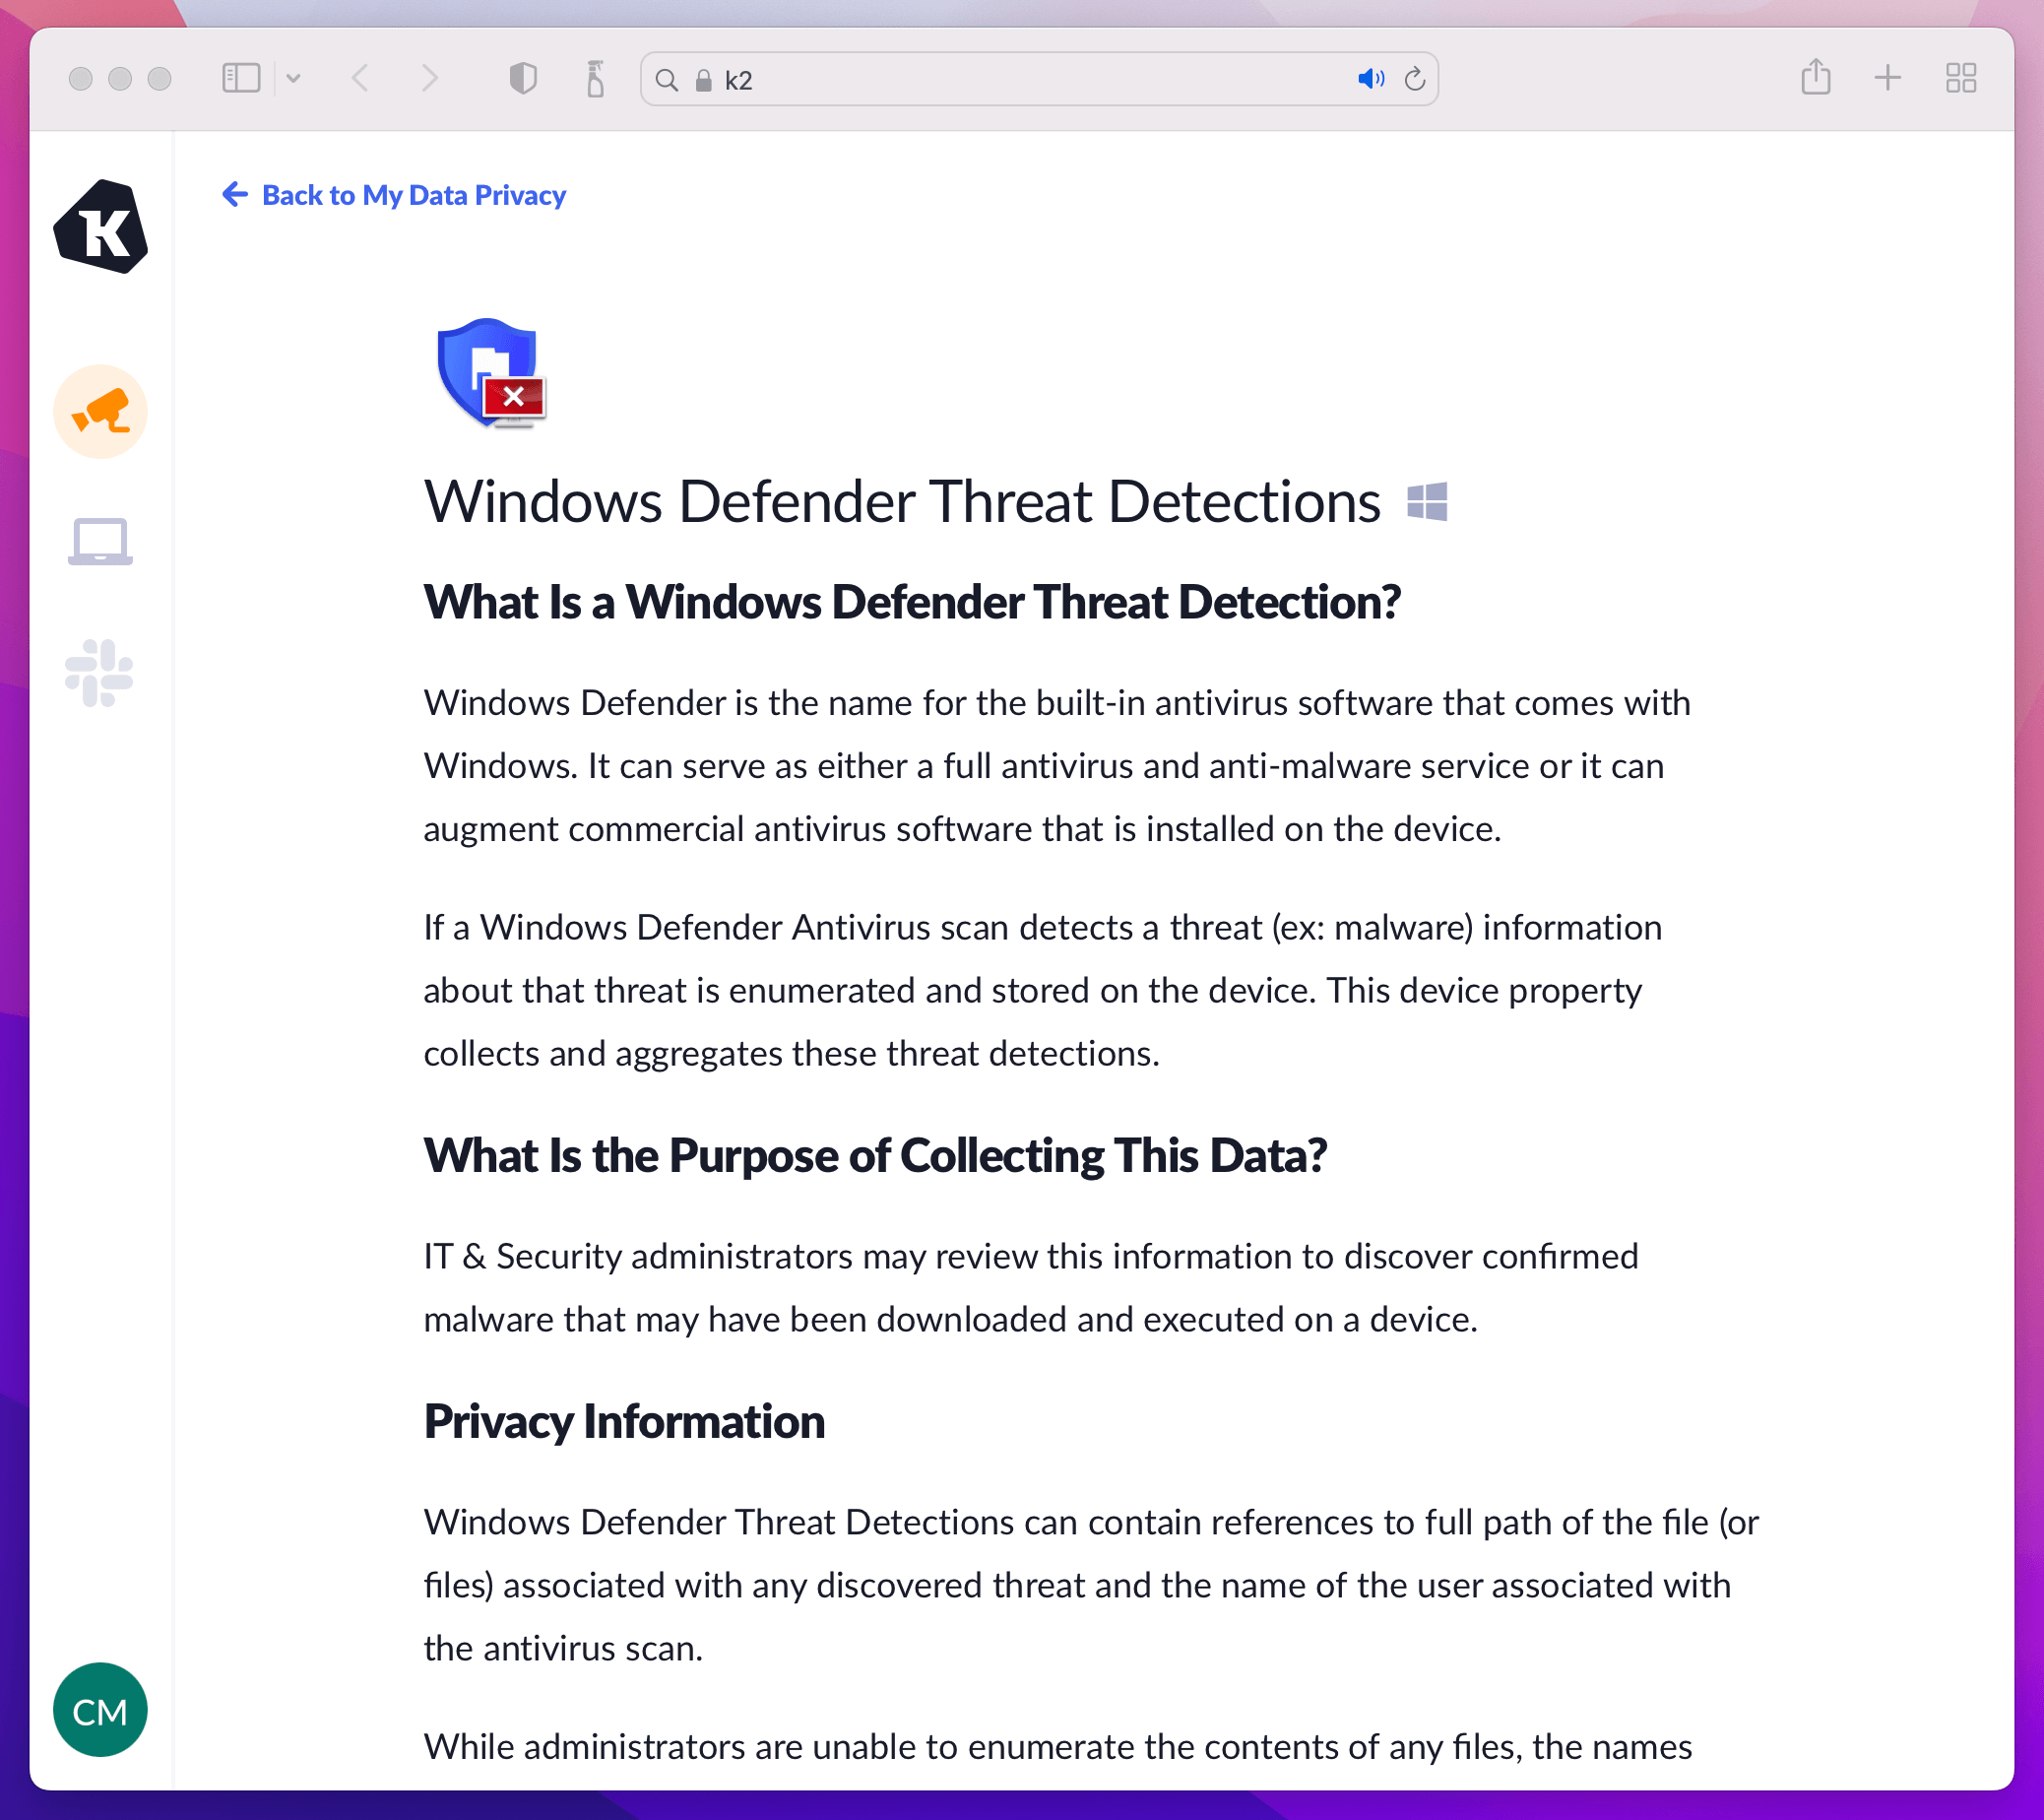Navigate forward with Safari's forward arrow

[430, 78]
